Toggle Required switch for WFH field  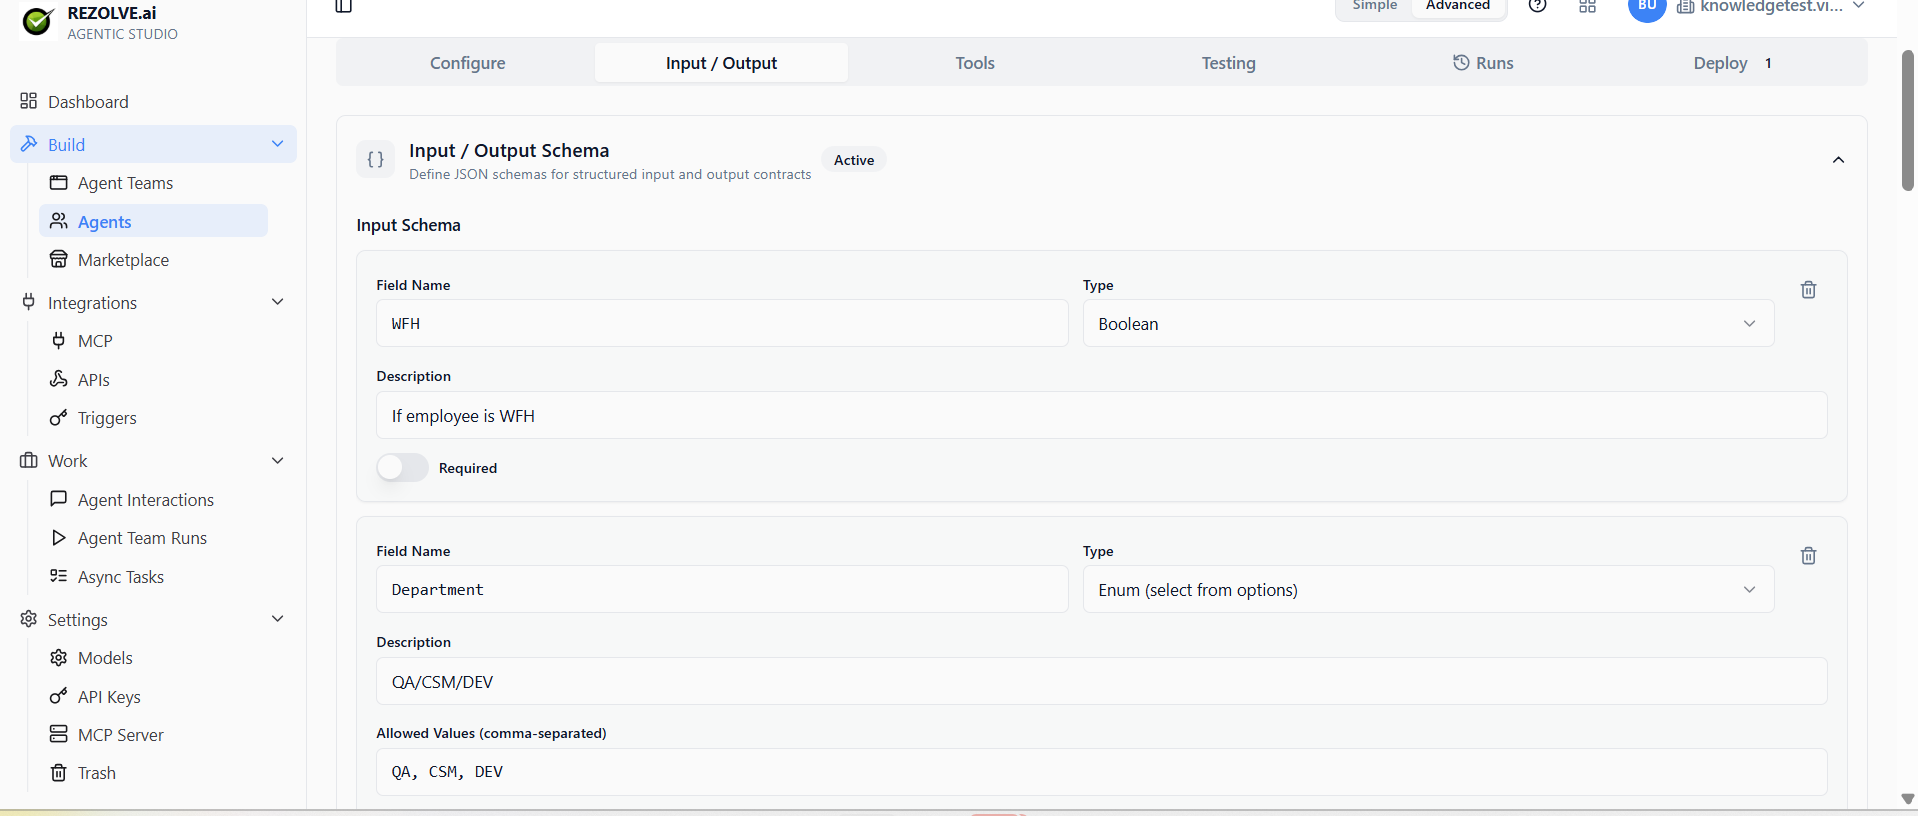[x=402, y=467]
